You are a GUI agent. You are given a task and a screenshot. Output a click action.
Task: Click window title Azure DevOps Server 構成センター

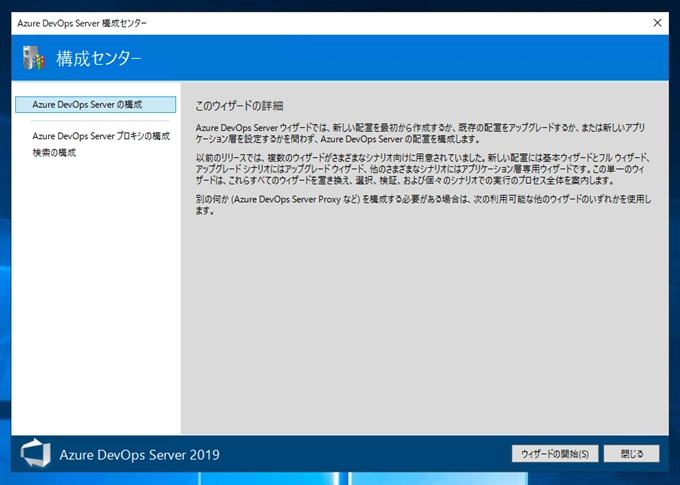[x=82, y=23]
